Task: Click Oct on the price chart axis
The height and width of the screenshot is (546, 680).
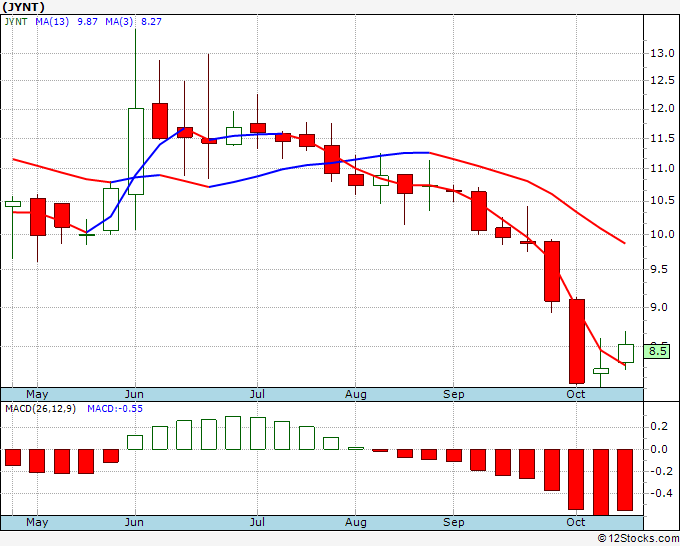Action: click(576, 394)
